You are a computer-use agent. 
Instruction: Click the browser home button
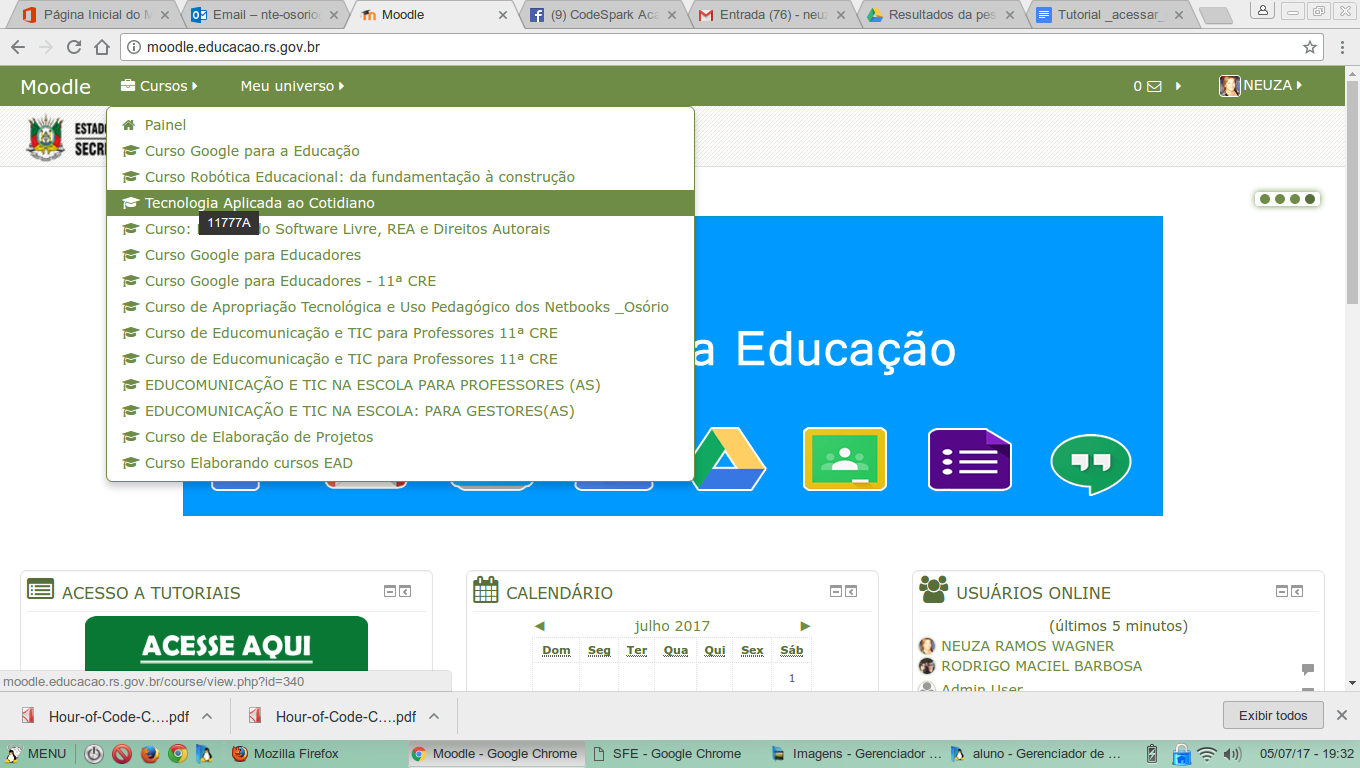tap(102, 47)
